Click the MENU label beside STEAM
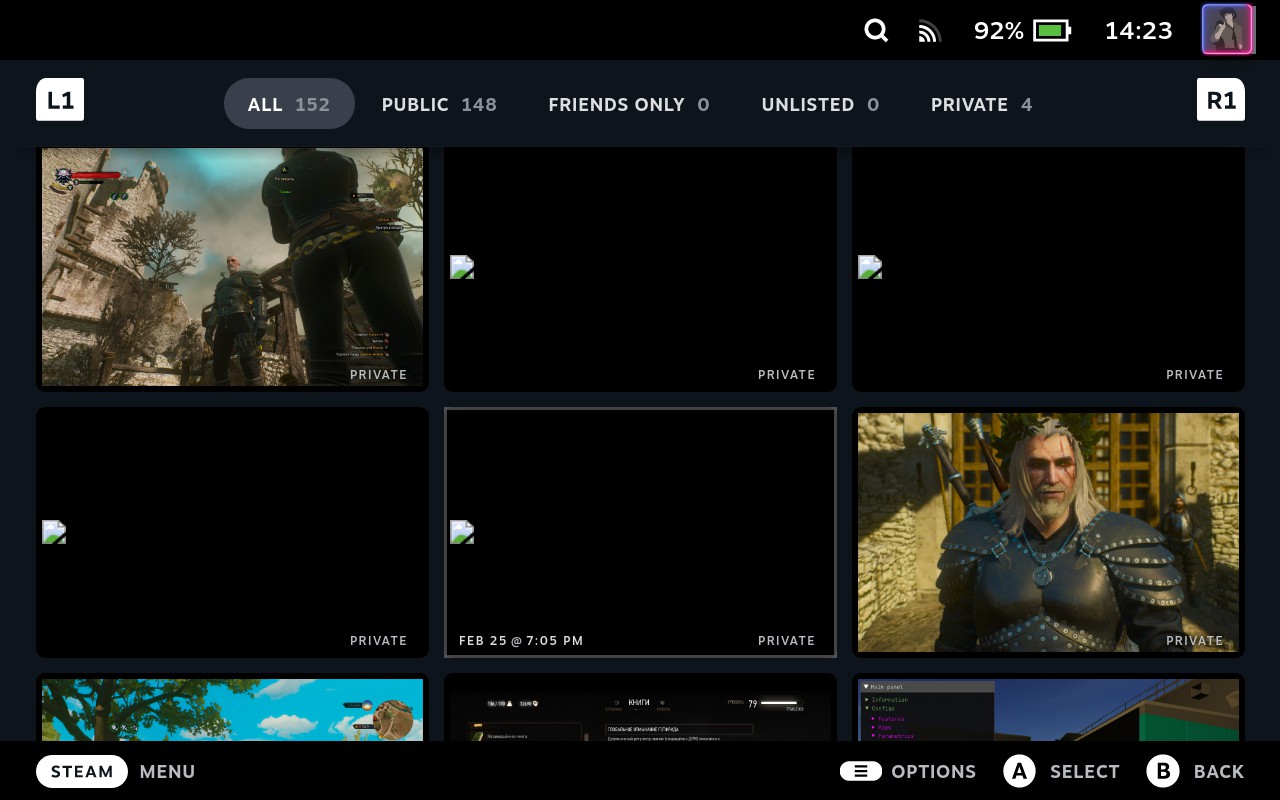The width and height of the screenshot is (1280, 800). coord(168,771)
